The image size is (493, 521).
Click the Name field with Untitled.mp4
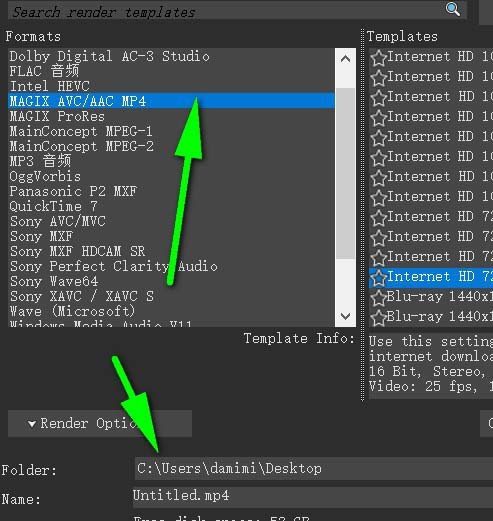click(x=313, y=496)
